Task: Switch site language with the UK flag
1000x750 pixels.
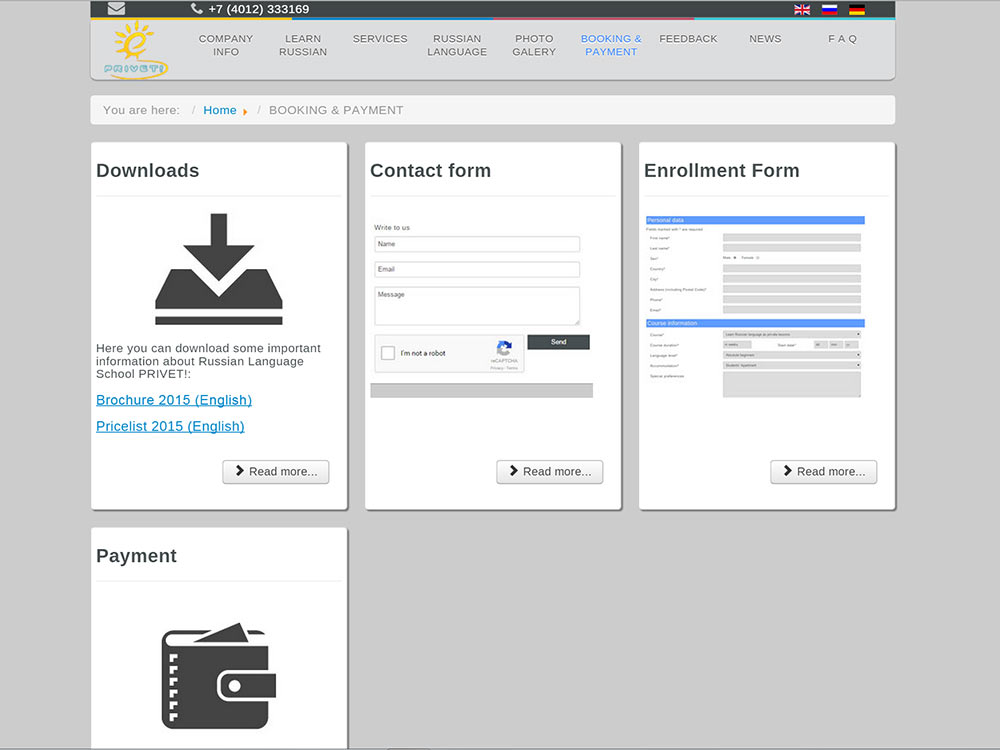Action: [x=802, y=10]
